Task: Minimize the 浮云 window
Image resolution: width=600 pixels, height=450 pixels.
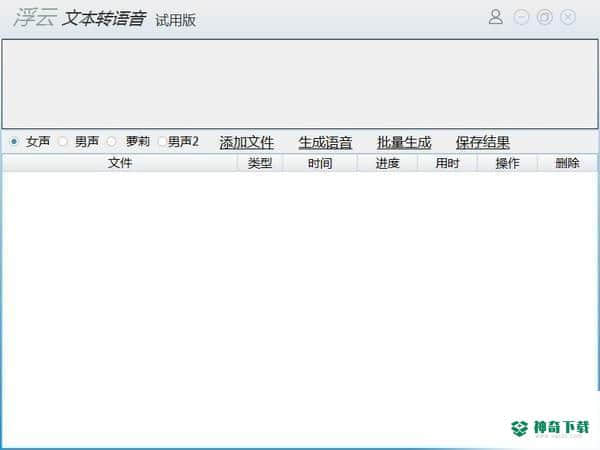Action: pos(521,17)
